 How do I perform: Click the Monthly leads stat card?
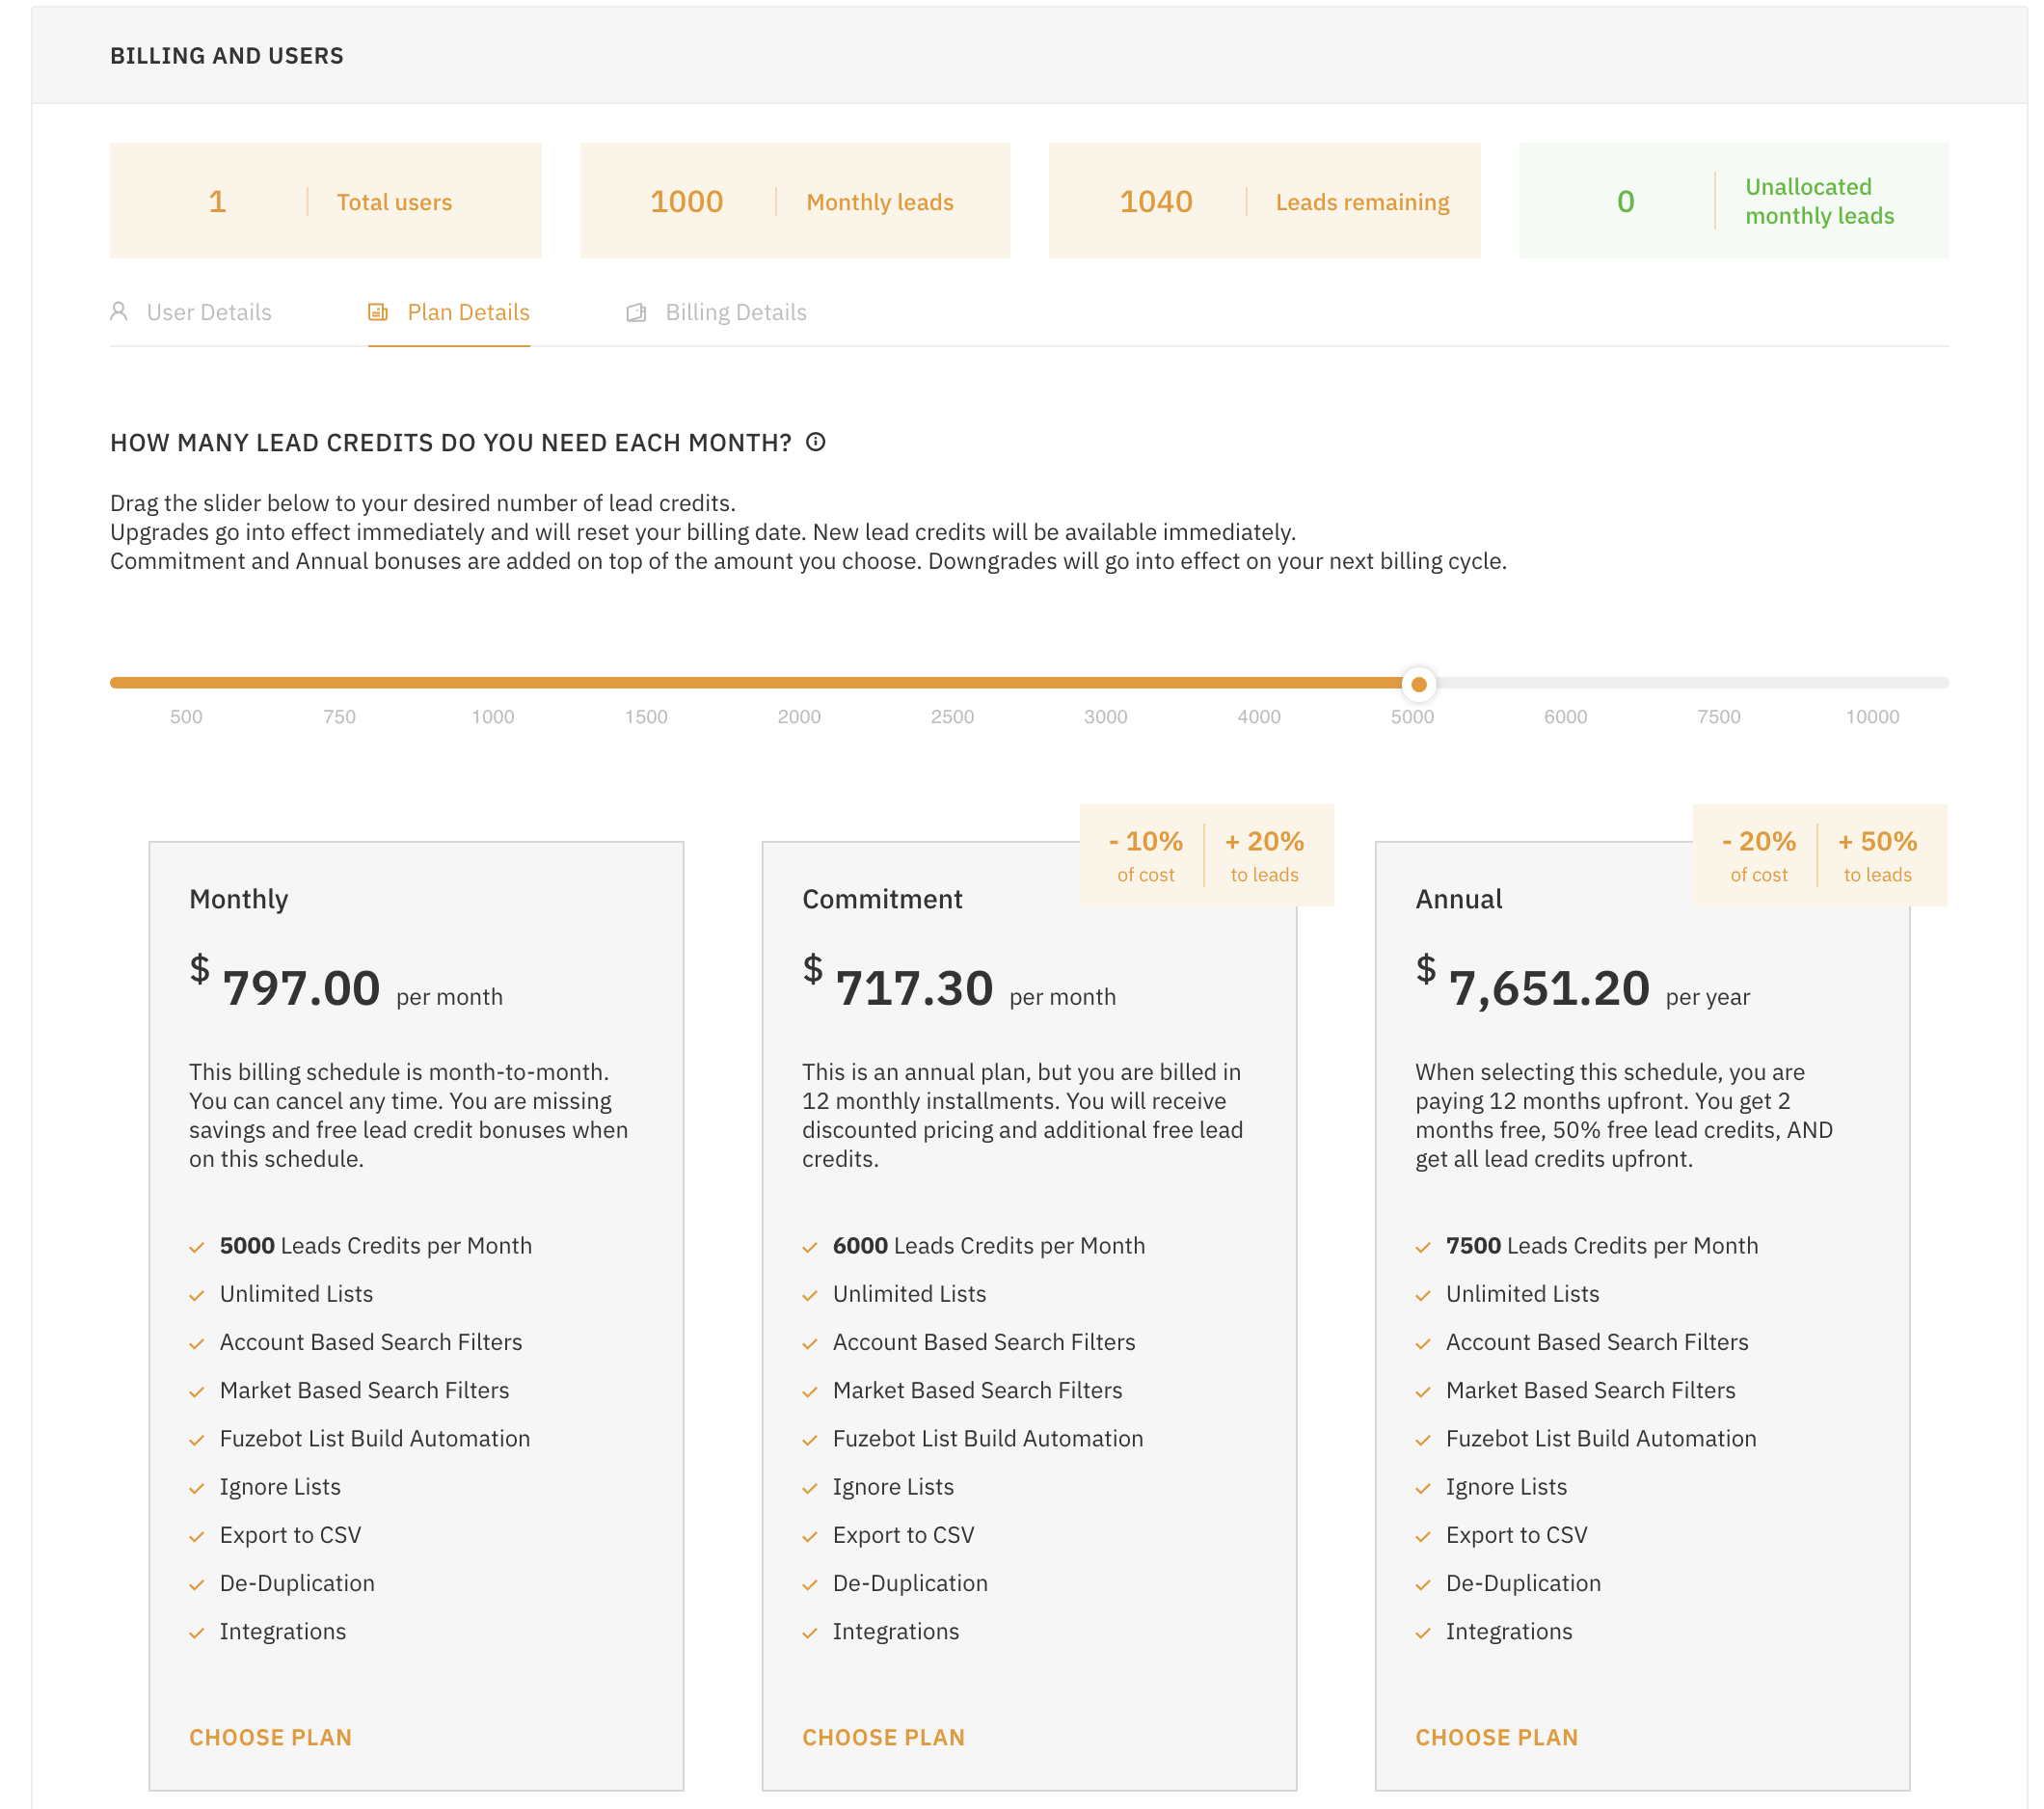795,201
